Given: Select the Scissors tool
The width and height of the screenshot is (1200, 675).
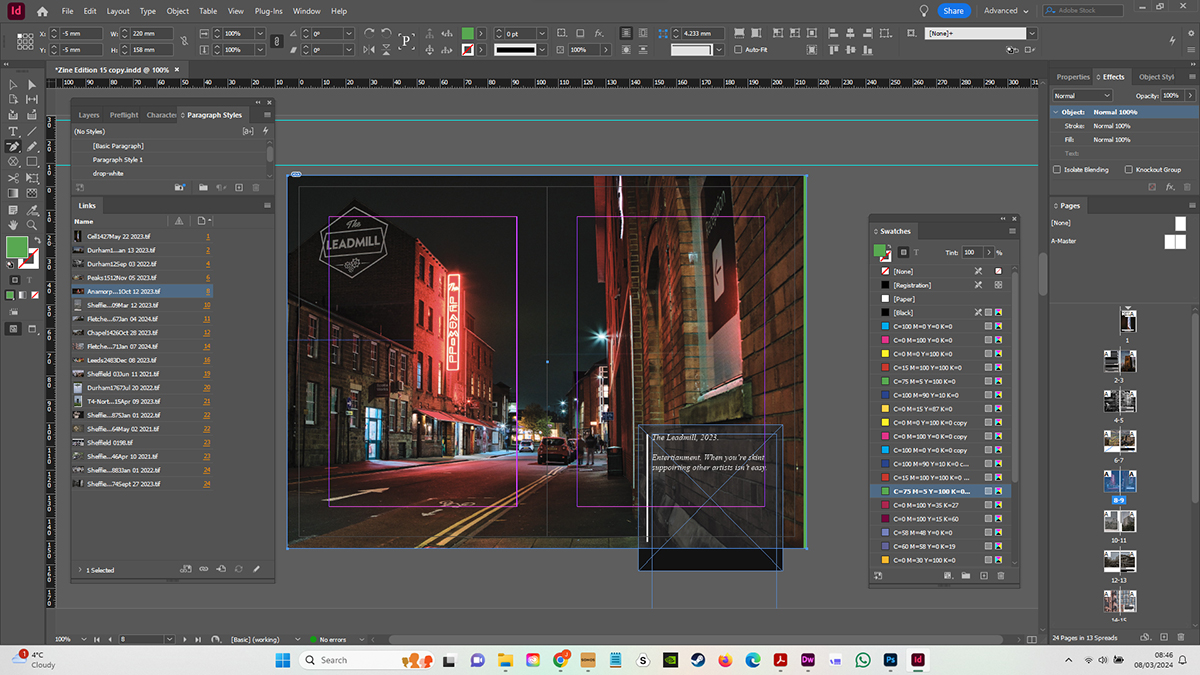Looking at the screenshot, I should point(13,177).
